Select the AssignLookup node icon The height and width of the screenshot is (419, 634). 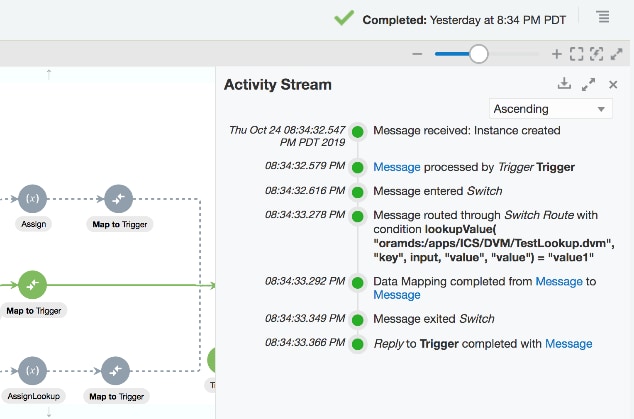click(x=32, y=371)
